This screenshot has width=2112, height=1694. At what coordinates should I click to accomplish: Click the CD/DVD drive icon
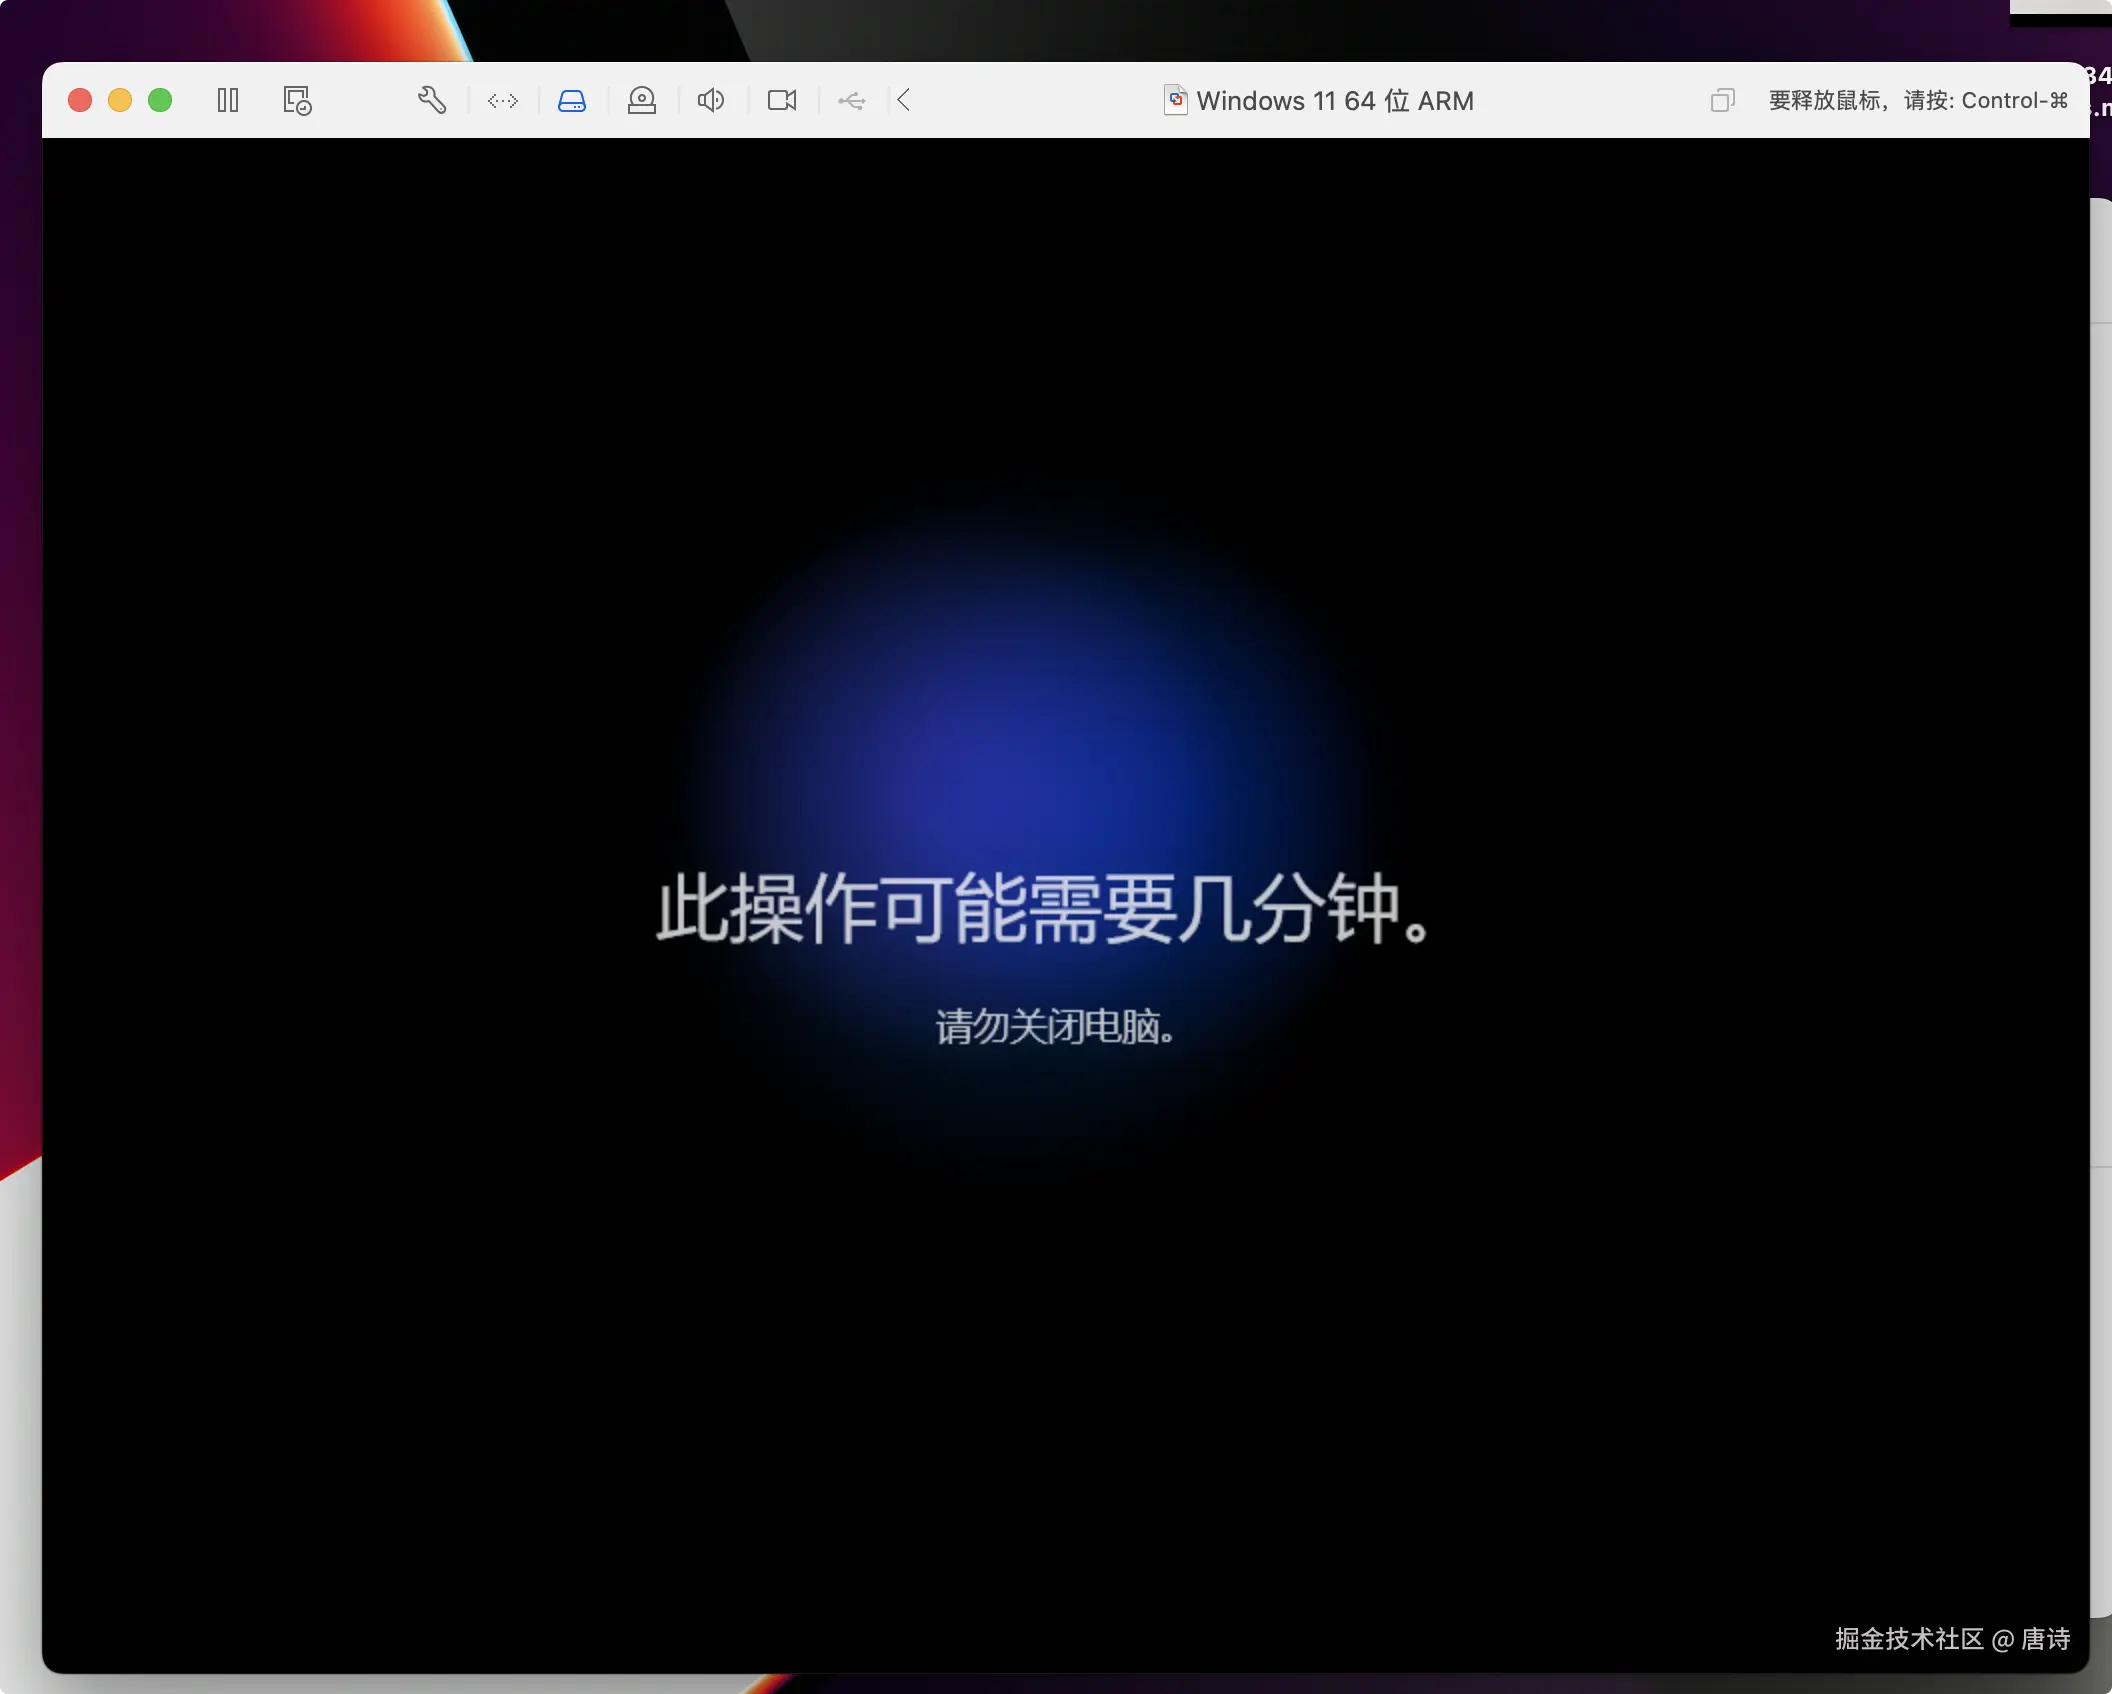(642, 100)
